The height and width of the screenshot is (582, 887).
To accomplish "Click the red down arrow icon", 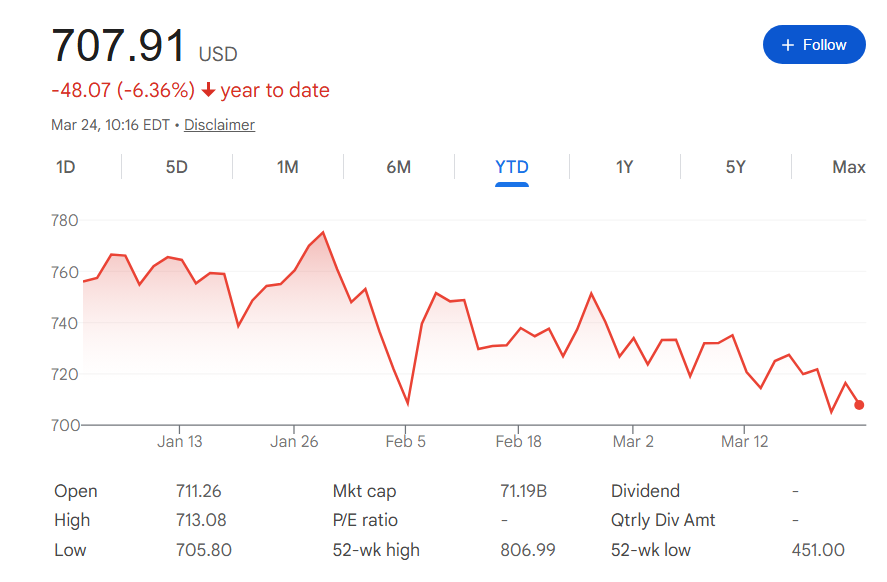I will coord(208,91).
